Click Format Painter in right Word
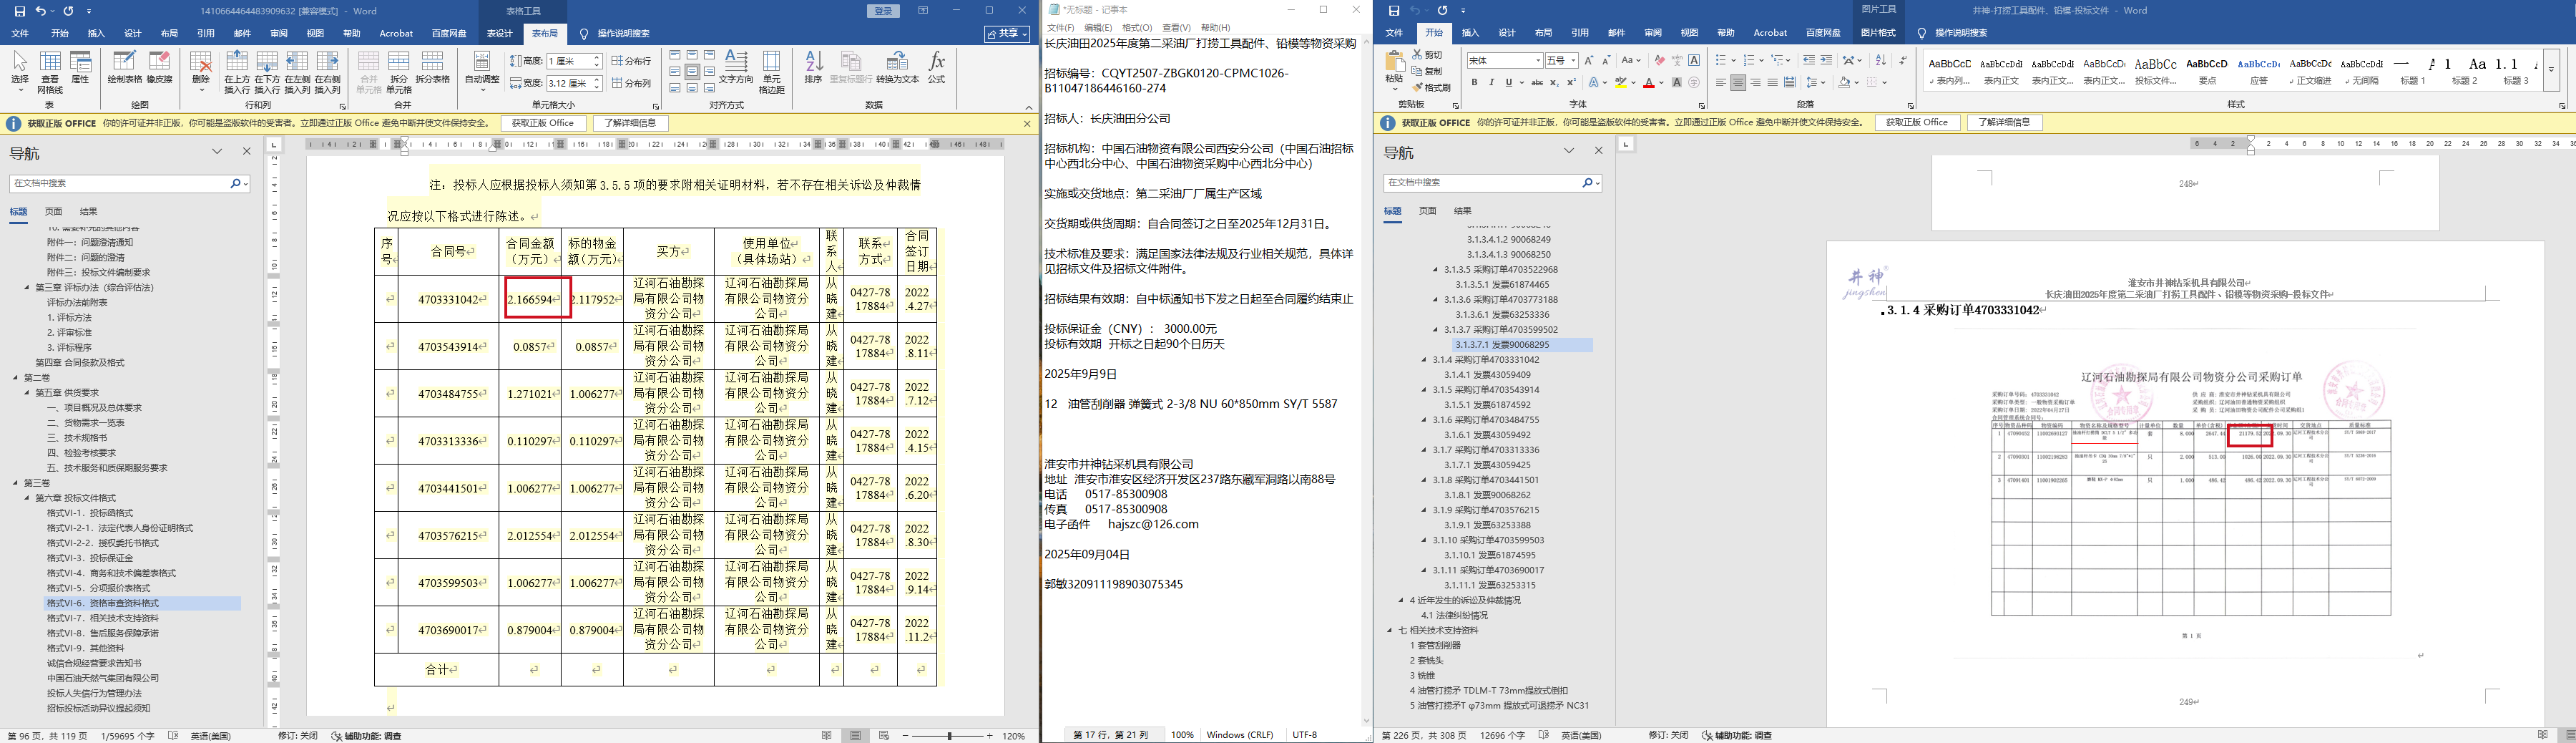The height and width of the screenshot is (743, 2576). 1432,88
